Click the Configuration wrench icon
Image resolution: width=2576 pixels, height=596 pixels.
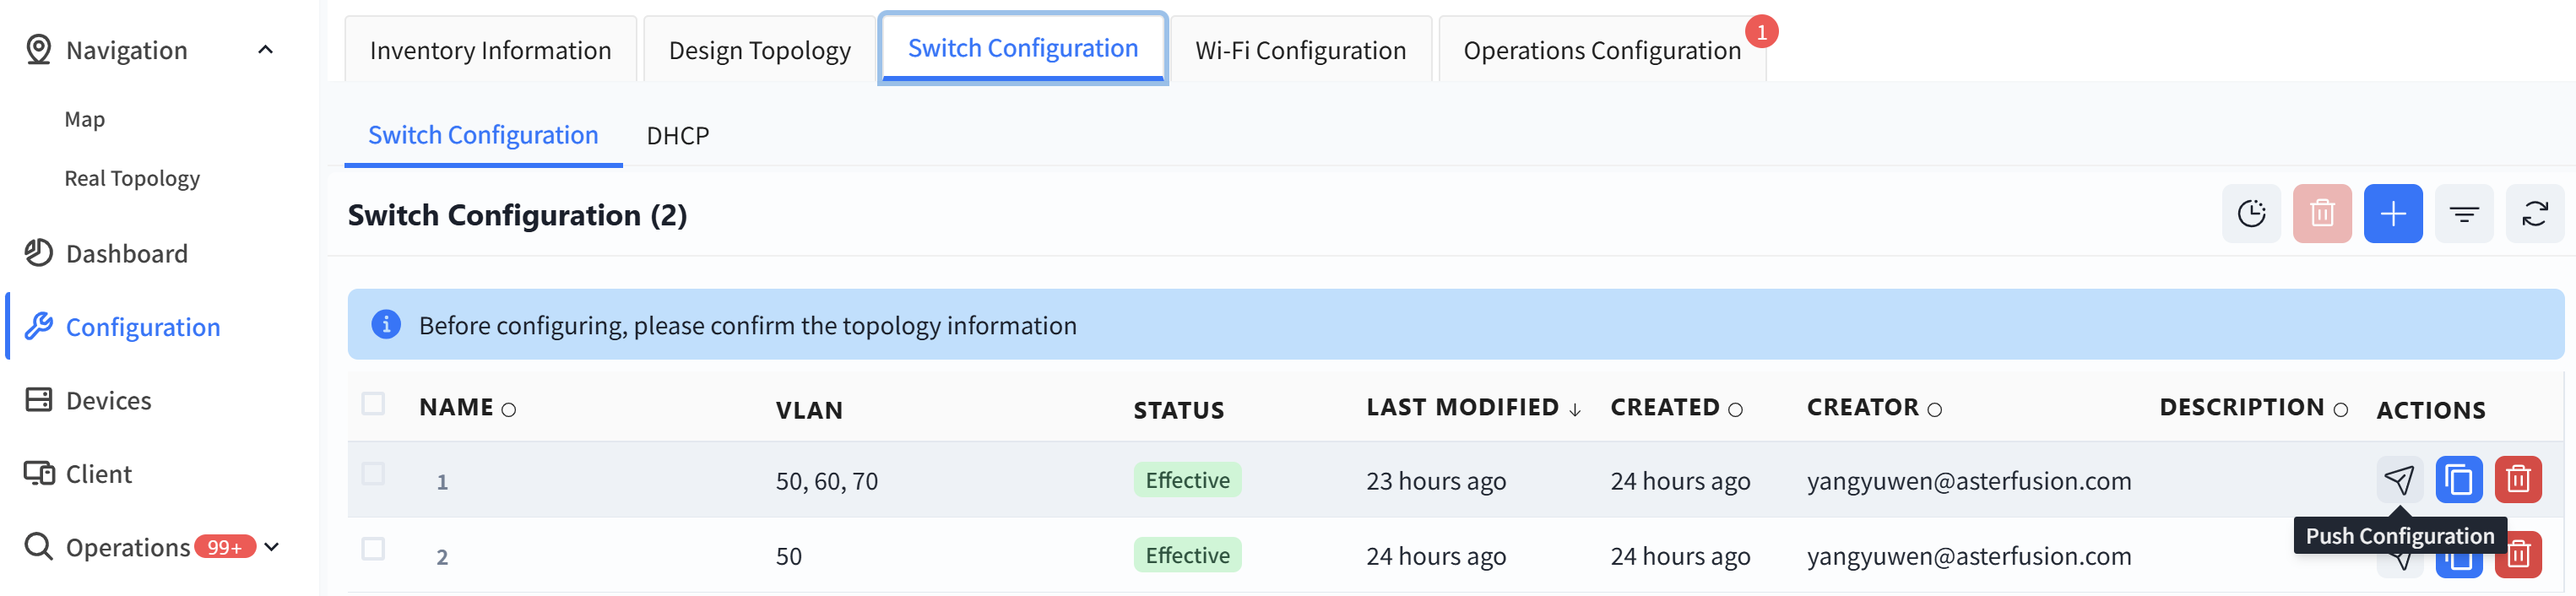[39, 326]
